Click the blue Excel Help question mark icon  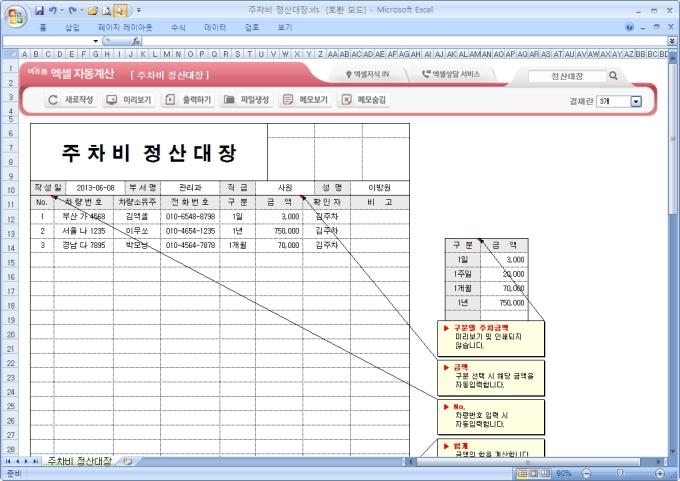pos(629,27)
